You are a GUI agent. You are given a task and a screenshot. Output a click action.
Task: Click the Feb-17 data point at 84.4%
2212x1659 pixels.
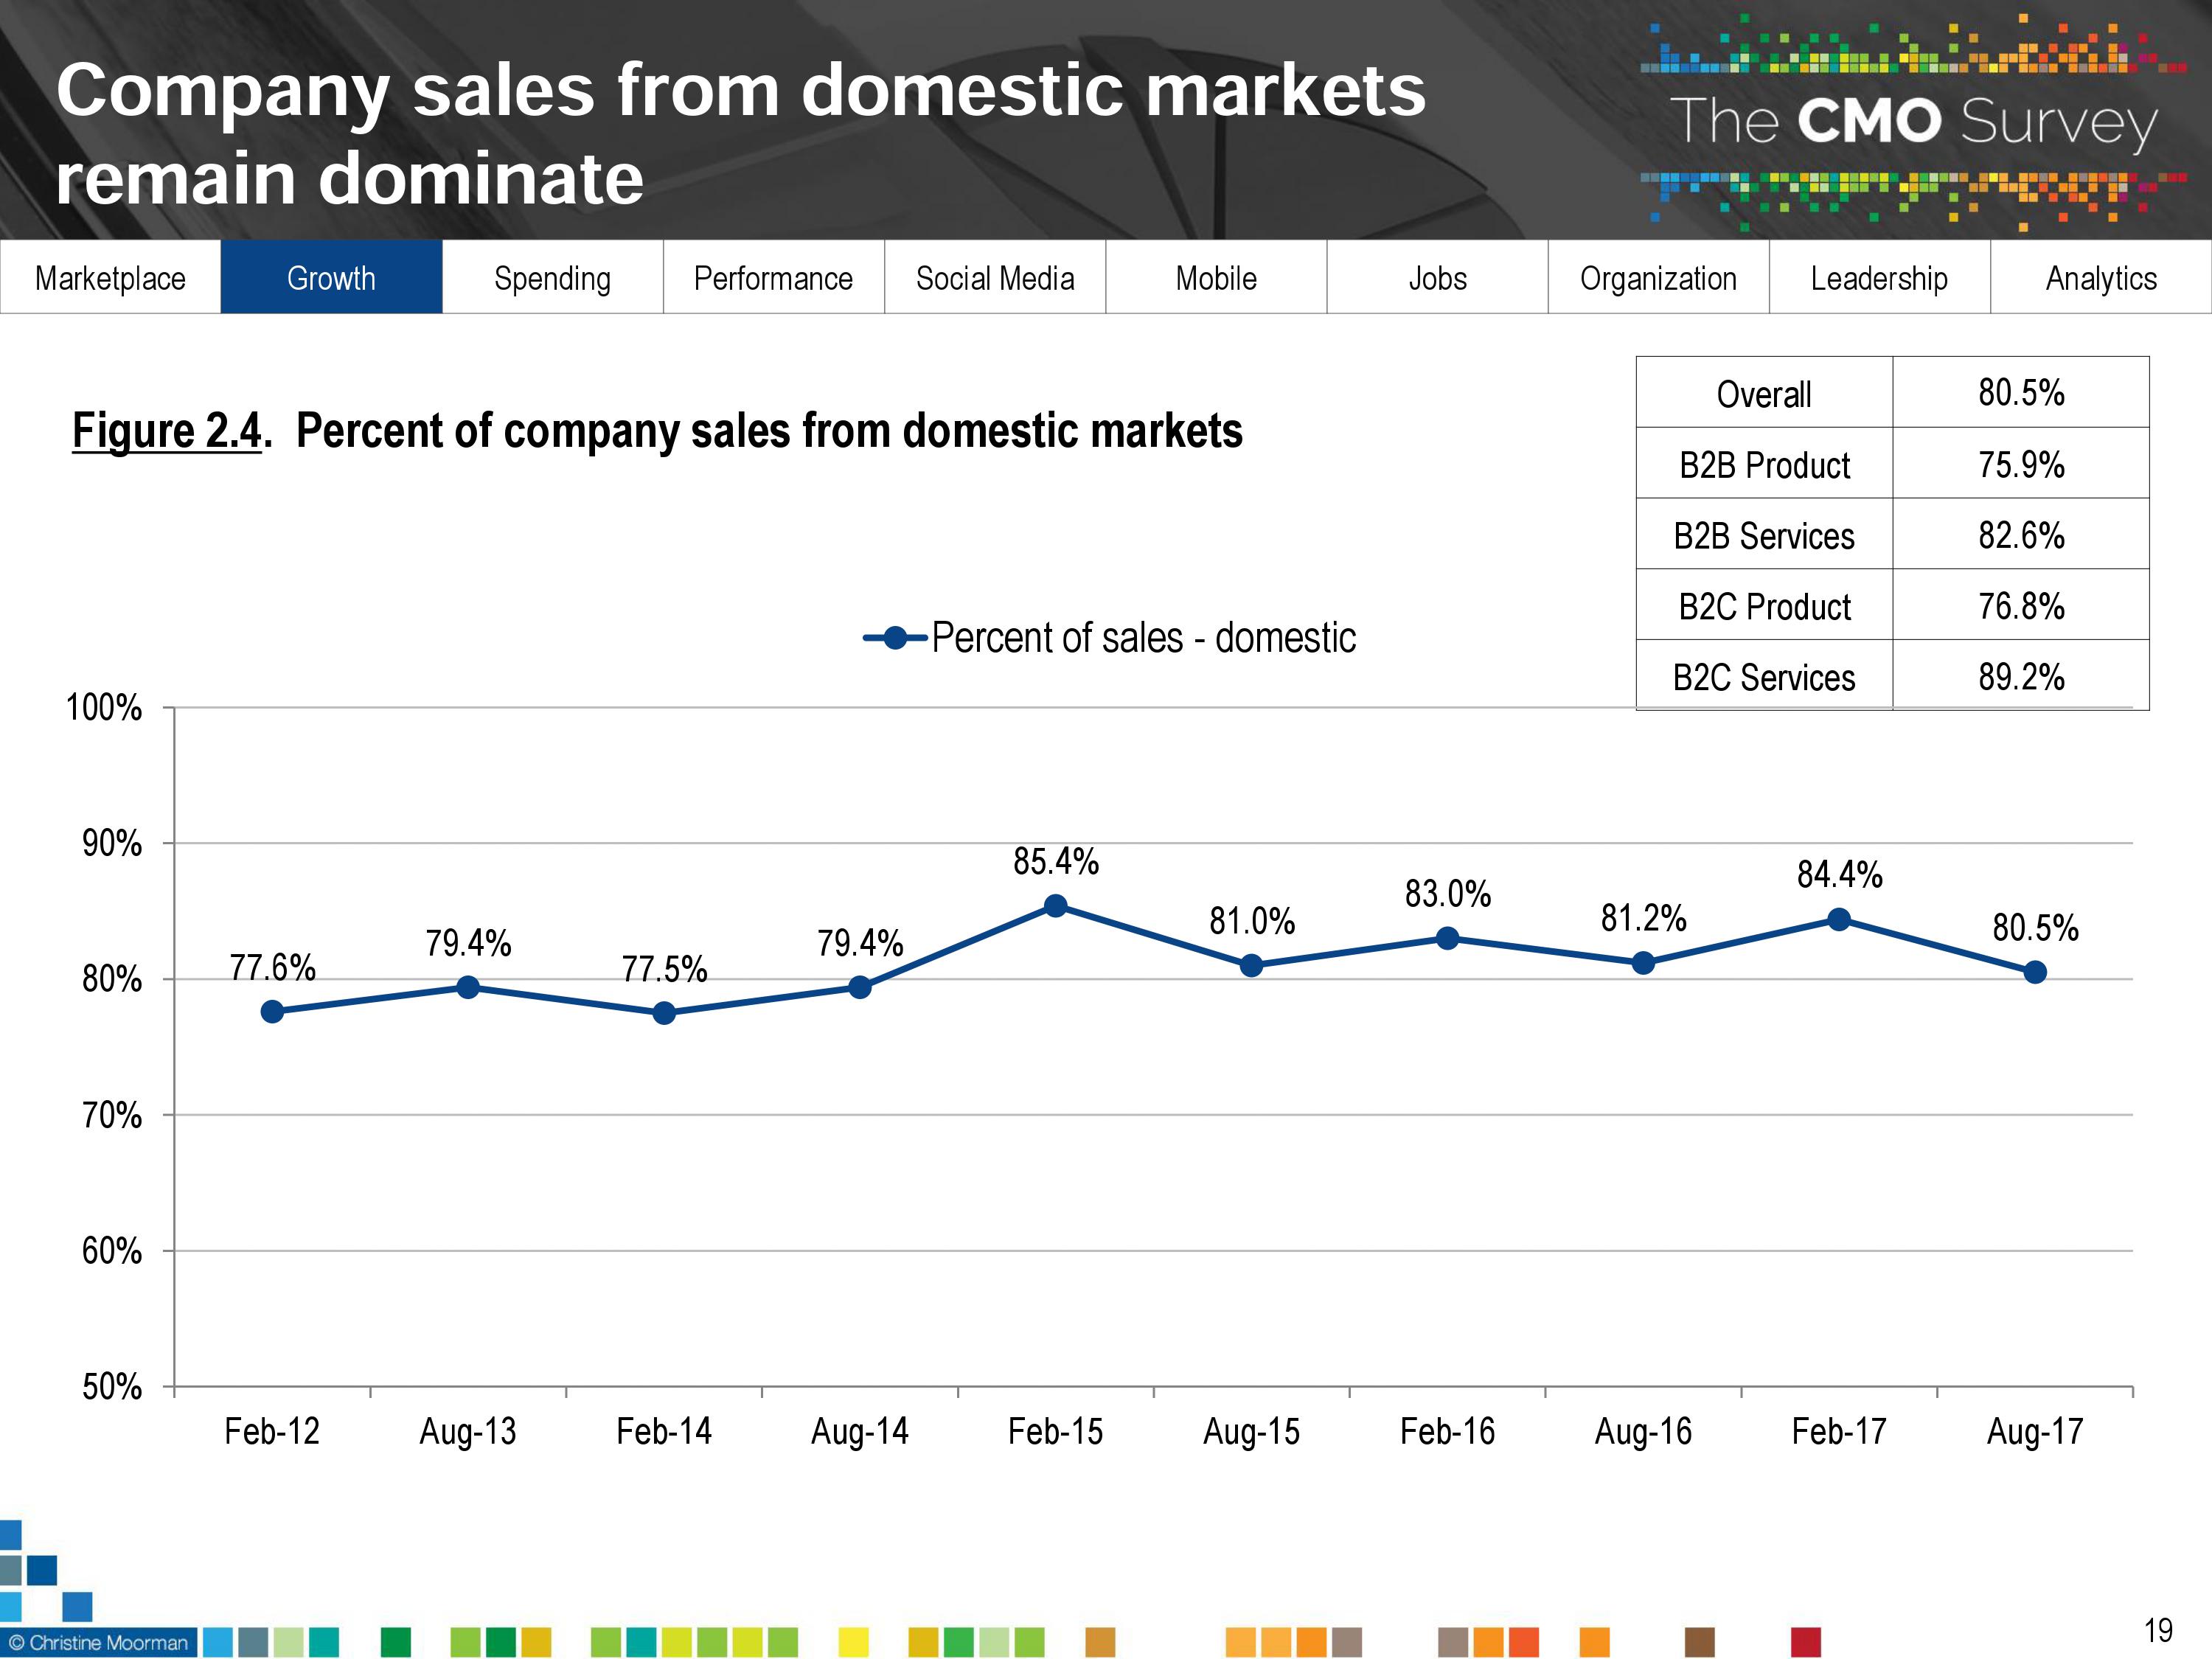pyautogui.click(x=1838, y=920)
